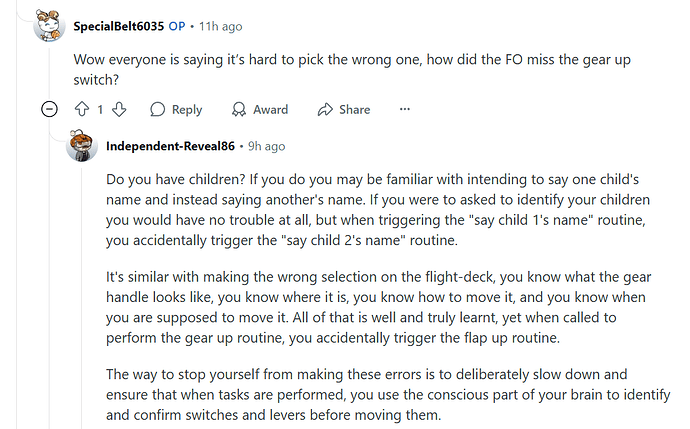The image size is (690, 429).
Task: Give an Award to the comment
Action: point(260,109)
